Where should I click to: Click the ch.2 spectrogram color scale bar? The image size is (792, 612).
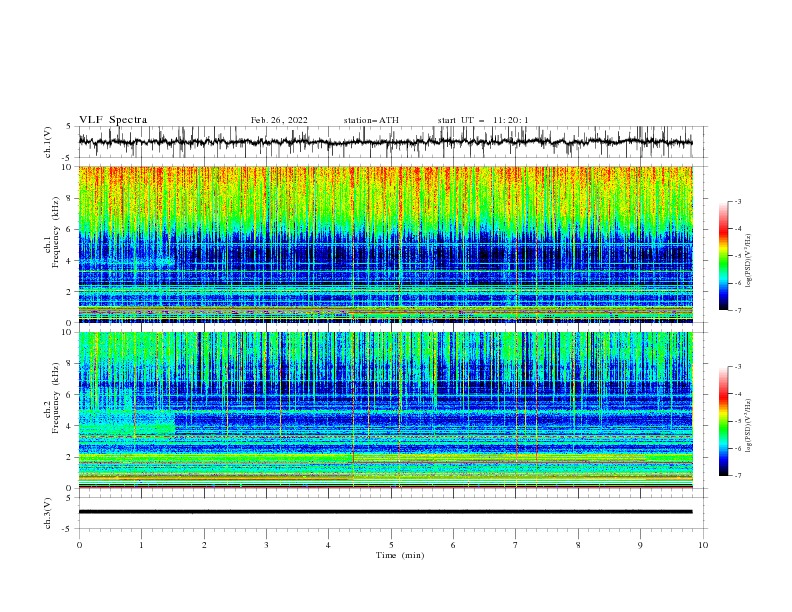[x=723, y=421]
